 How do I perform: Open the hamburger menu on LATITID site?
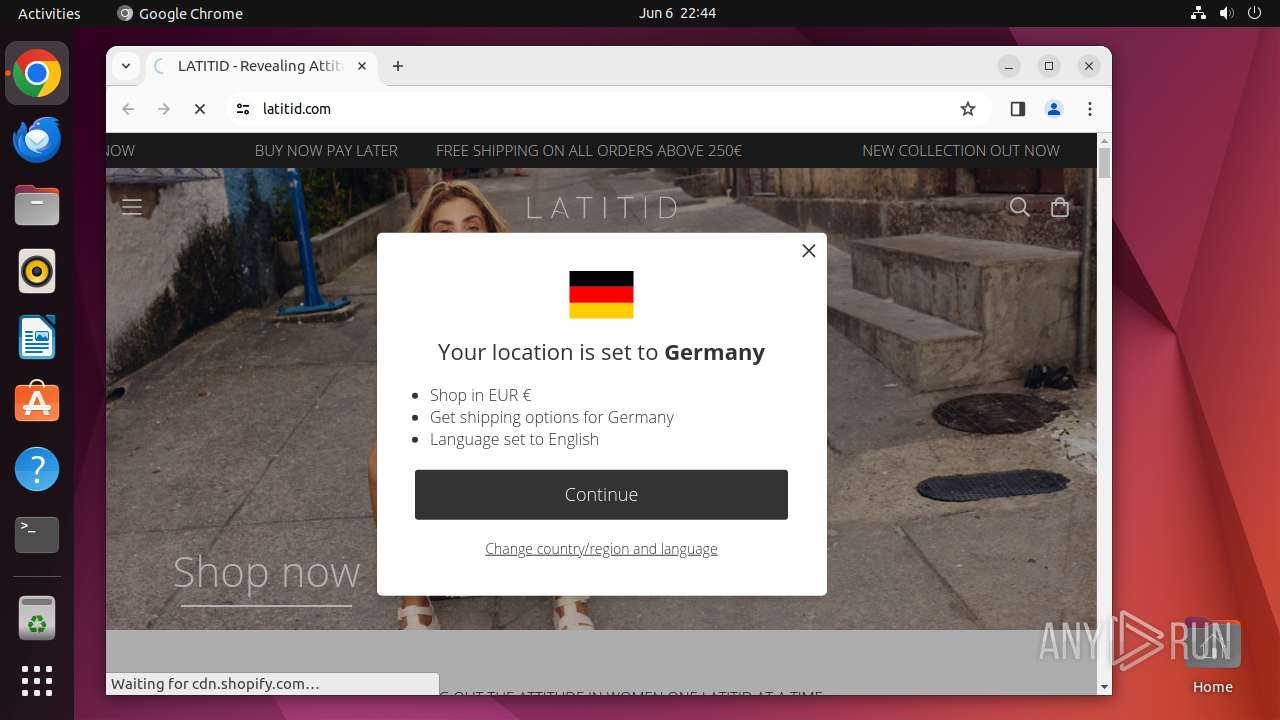(x=132, y=207)
